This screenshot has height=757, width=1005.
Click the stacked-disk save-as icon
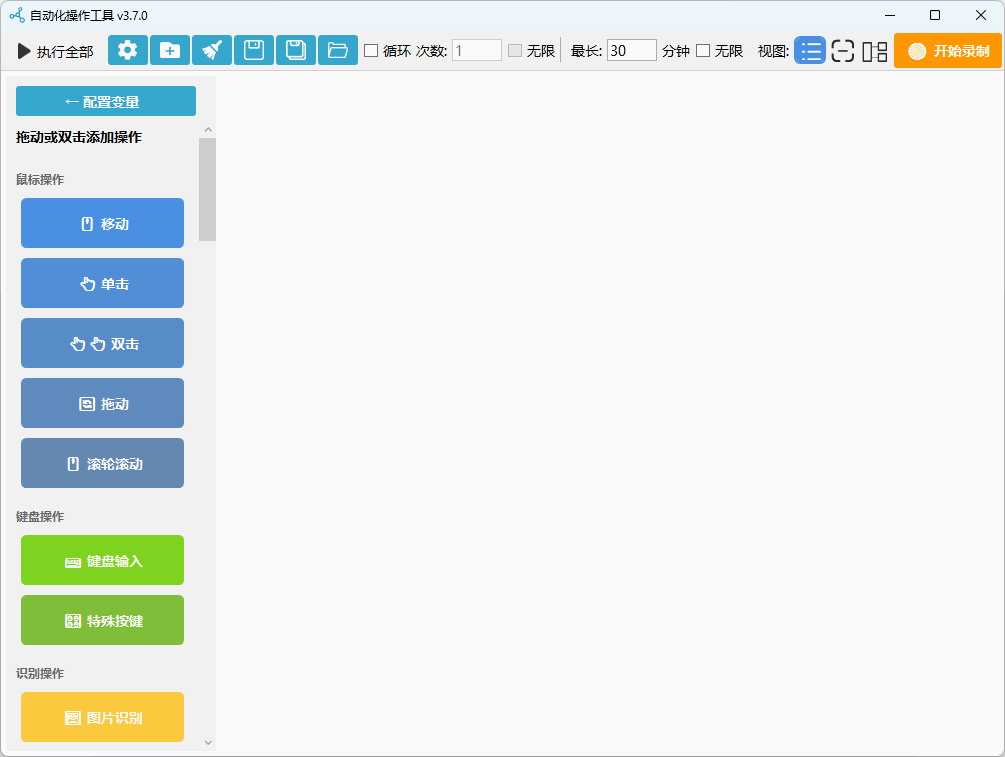(x=295, y=50)
